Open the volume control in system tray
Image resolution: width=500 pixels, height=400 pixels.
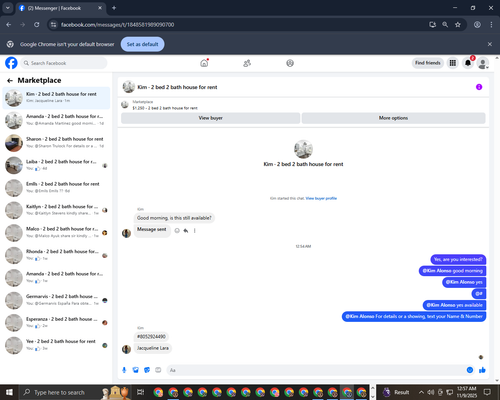pos(431,392)
